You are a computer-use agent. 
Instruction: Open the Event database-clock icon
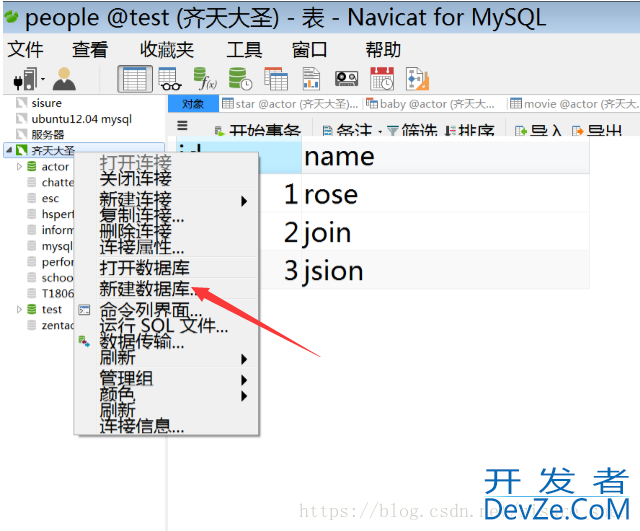pyautogui.click(x=240, y=79)
